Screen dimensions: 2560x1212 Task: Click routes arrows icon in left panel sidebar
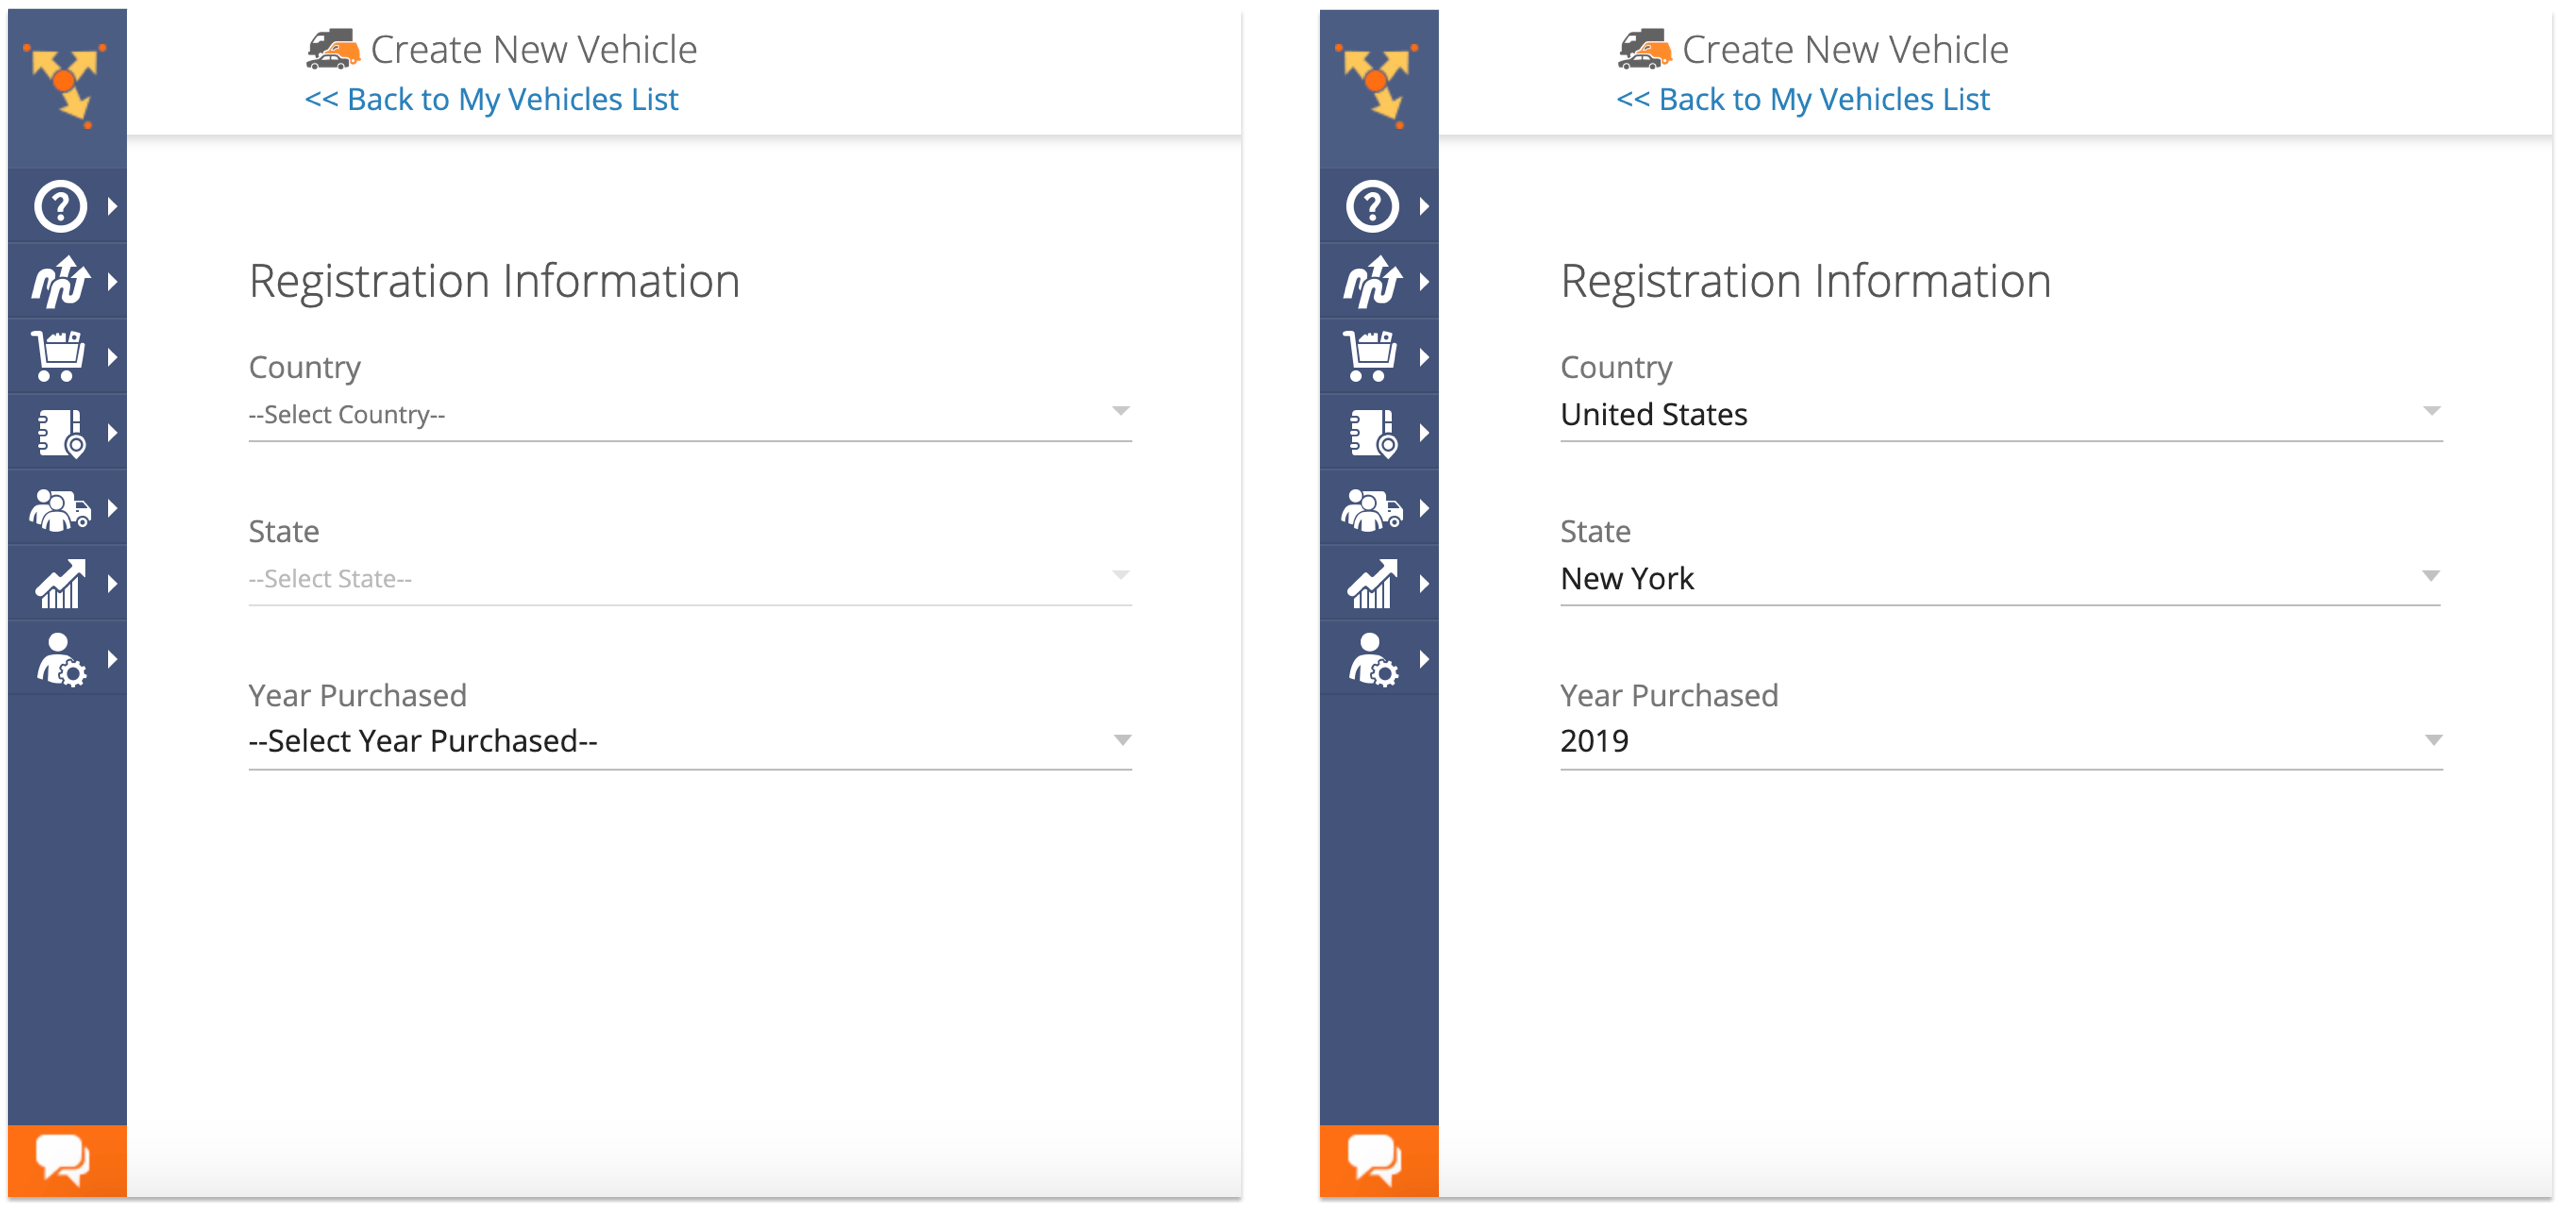[x=61, y=281]
